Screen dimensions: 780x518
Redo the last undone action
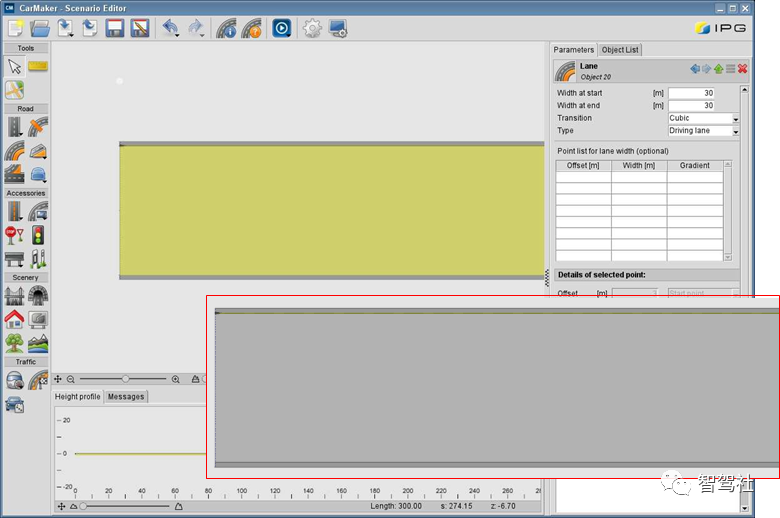tap(195, 28)
